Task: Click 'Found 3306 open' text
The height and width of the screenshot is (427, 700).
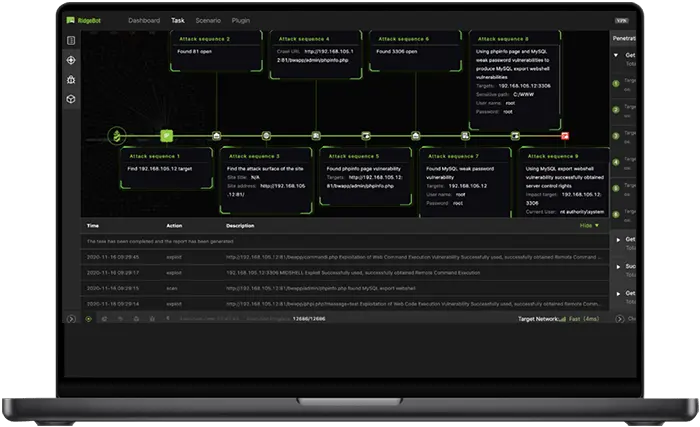Action: click(x=396, y=51)
